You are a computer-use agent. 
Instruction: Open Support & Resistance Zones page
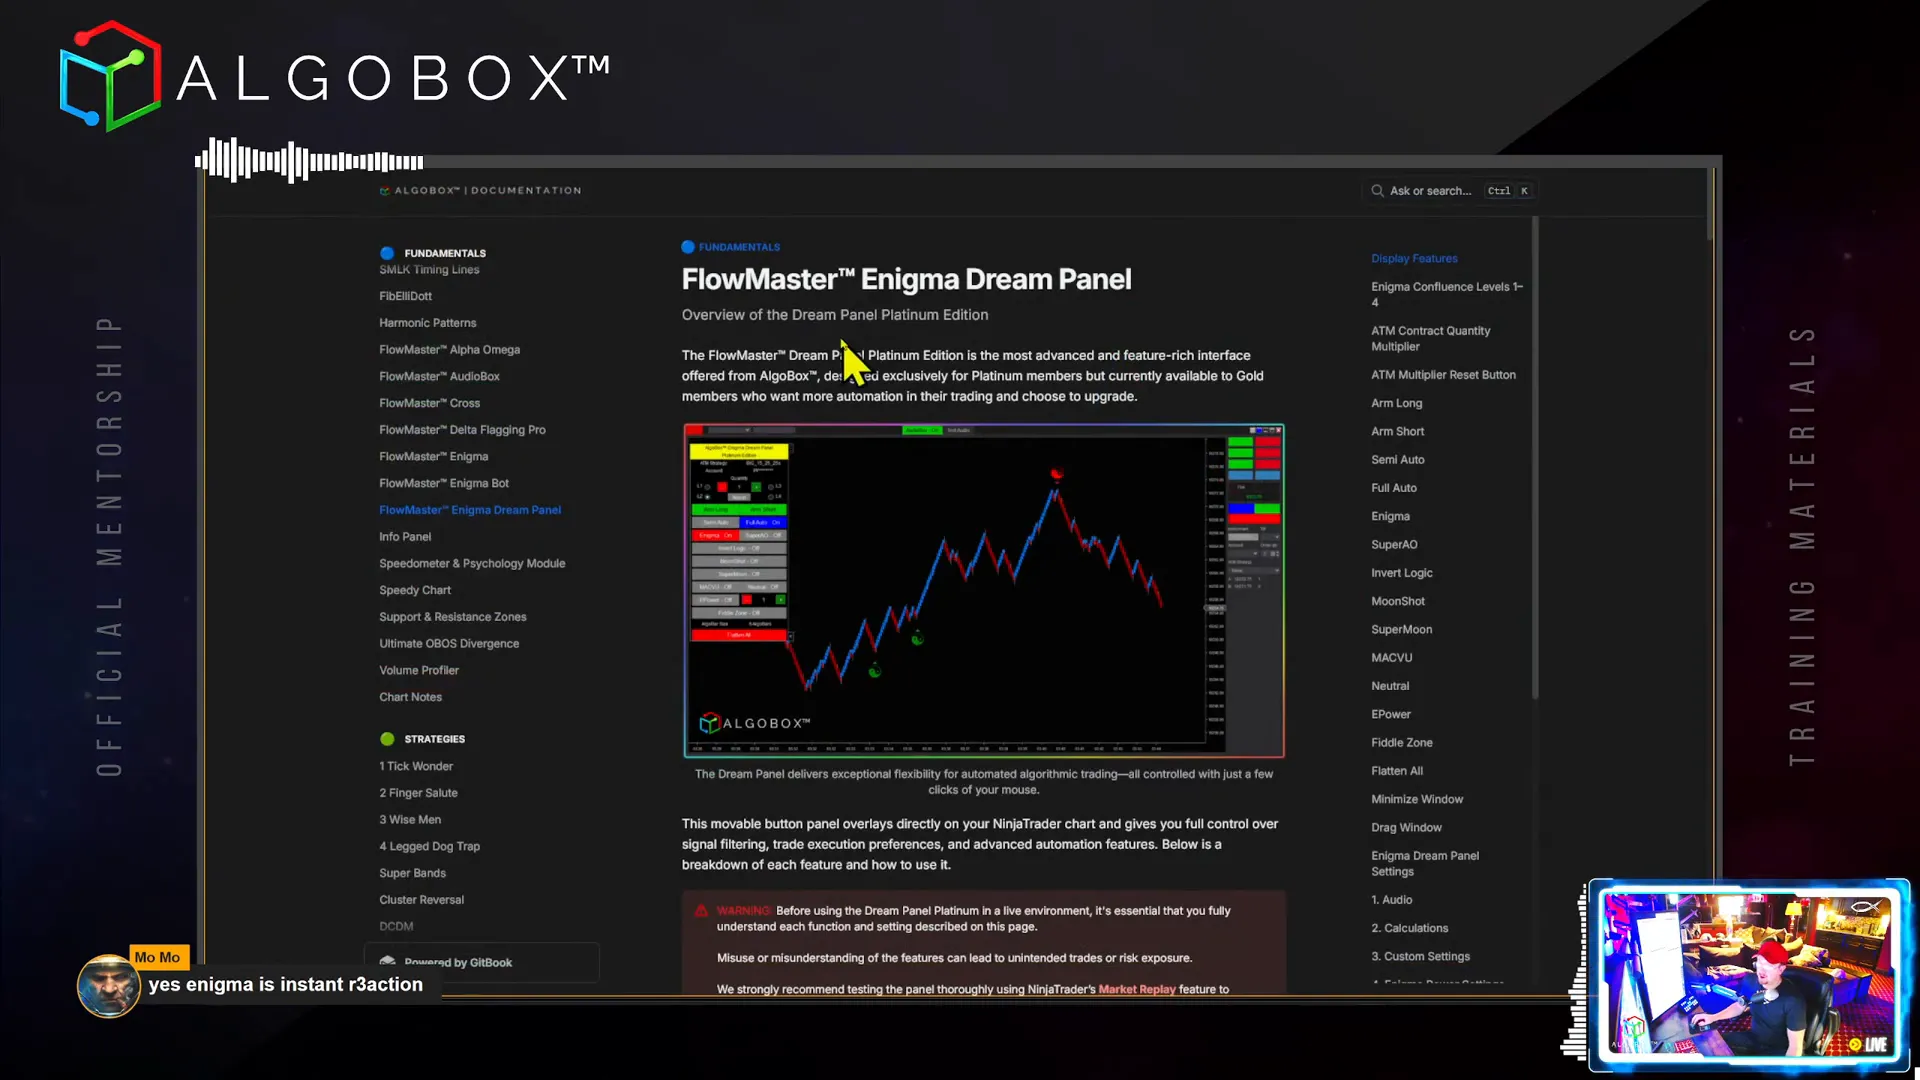click(x=453, y=617)
